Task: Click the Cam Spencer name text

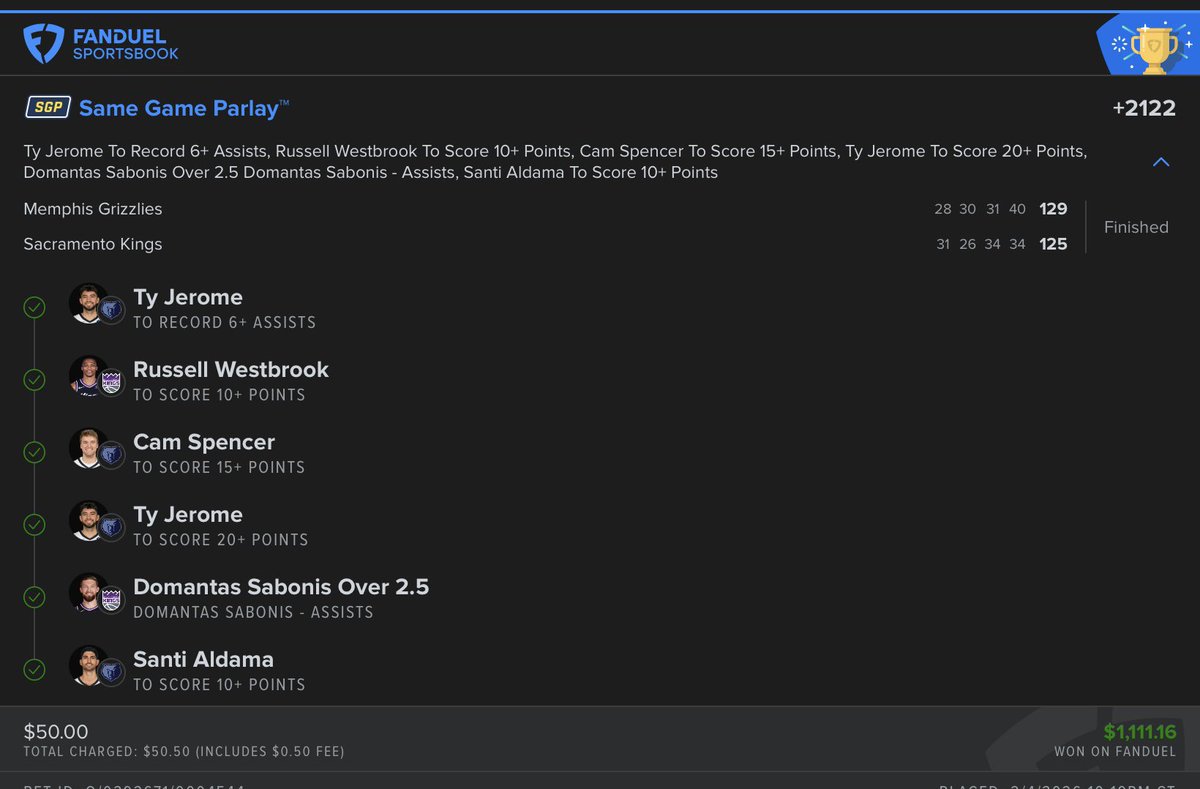Action: point(204,442)
